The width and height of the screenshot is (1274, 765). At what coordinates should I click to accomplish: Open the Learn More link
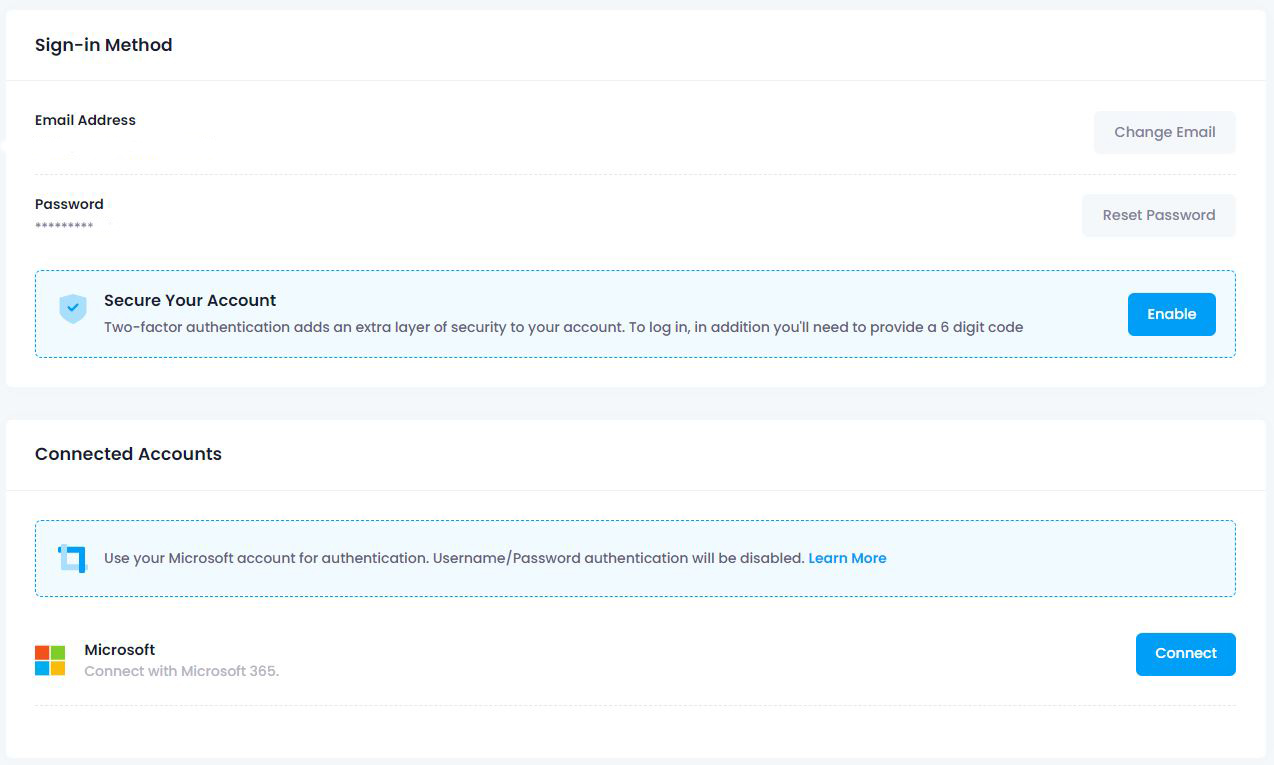click(847, 558)
